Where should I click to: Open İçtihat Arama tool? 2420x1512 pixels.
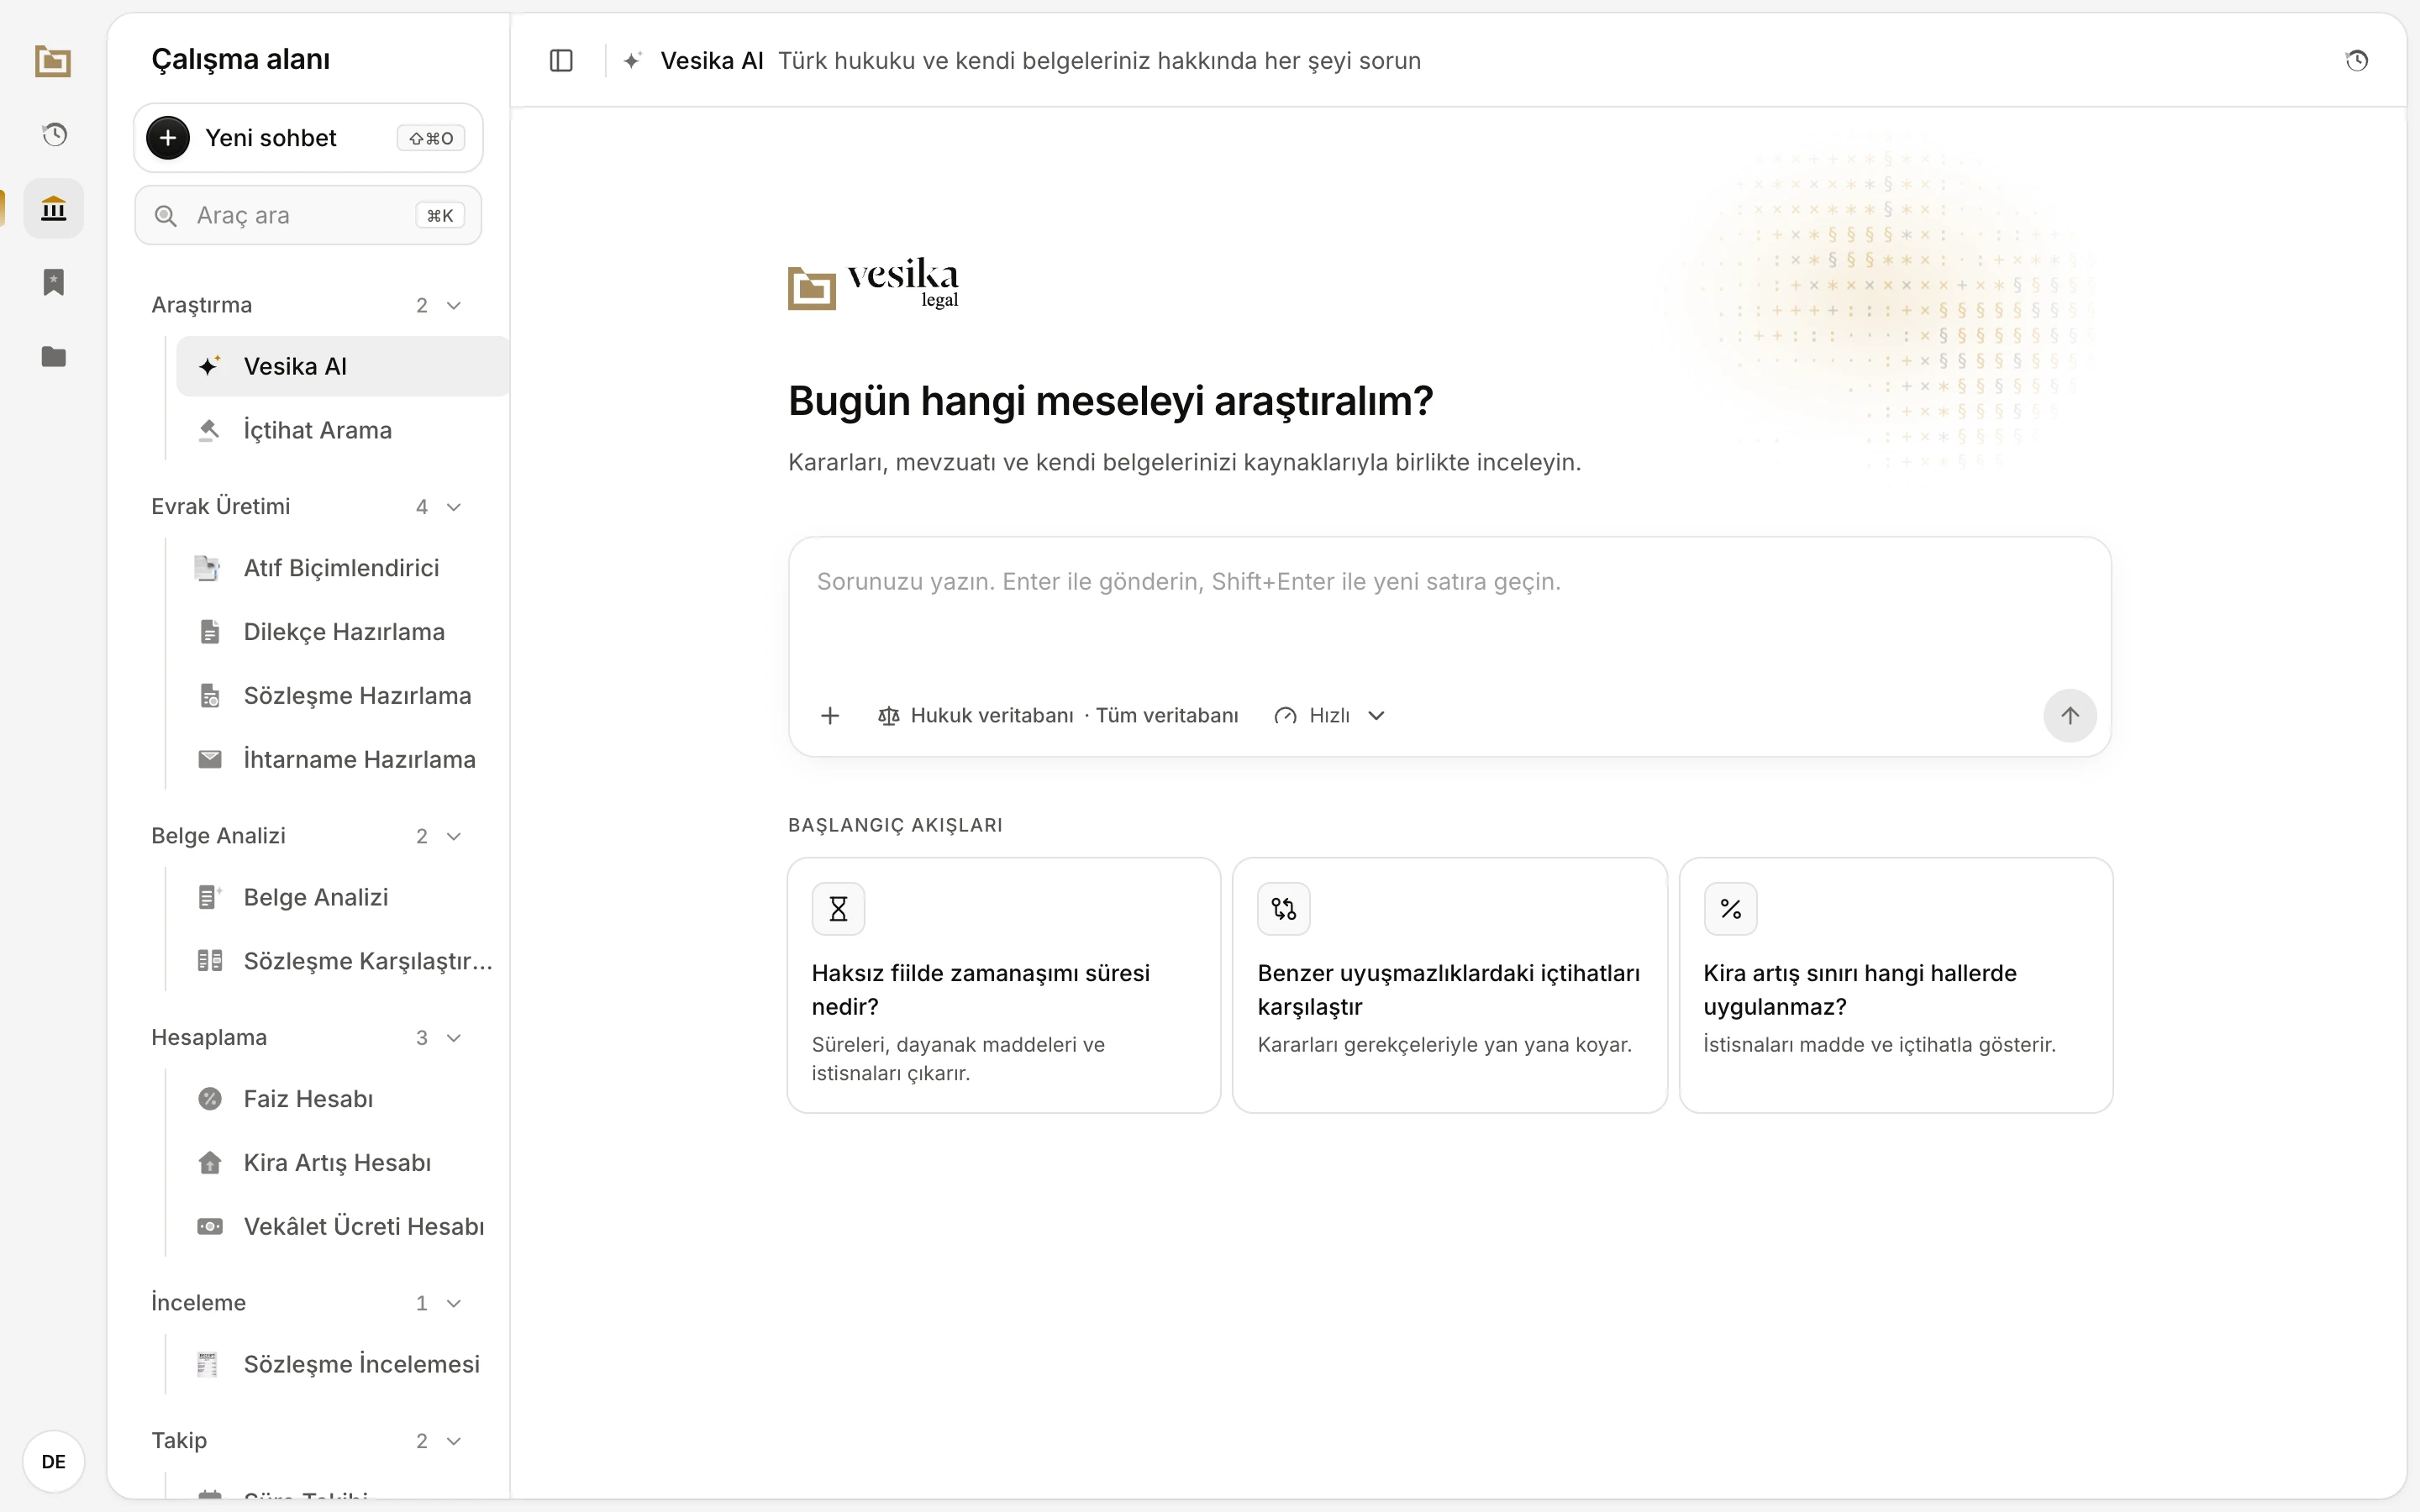click(x=342, y=430)
